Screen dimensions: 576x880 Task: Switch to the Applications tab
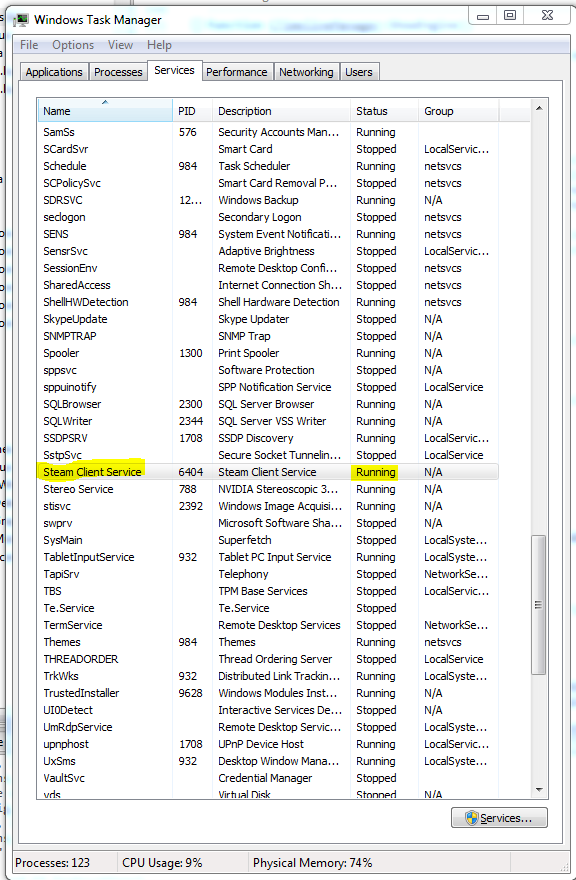54,72
